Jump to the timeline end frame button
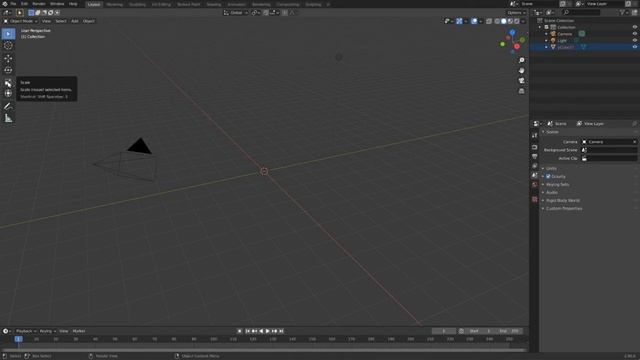640x360 pixels. click(281, 331)
